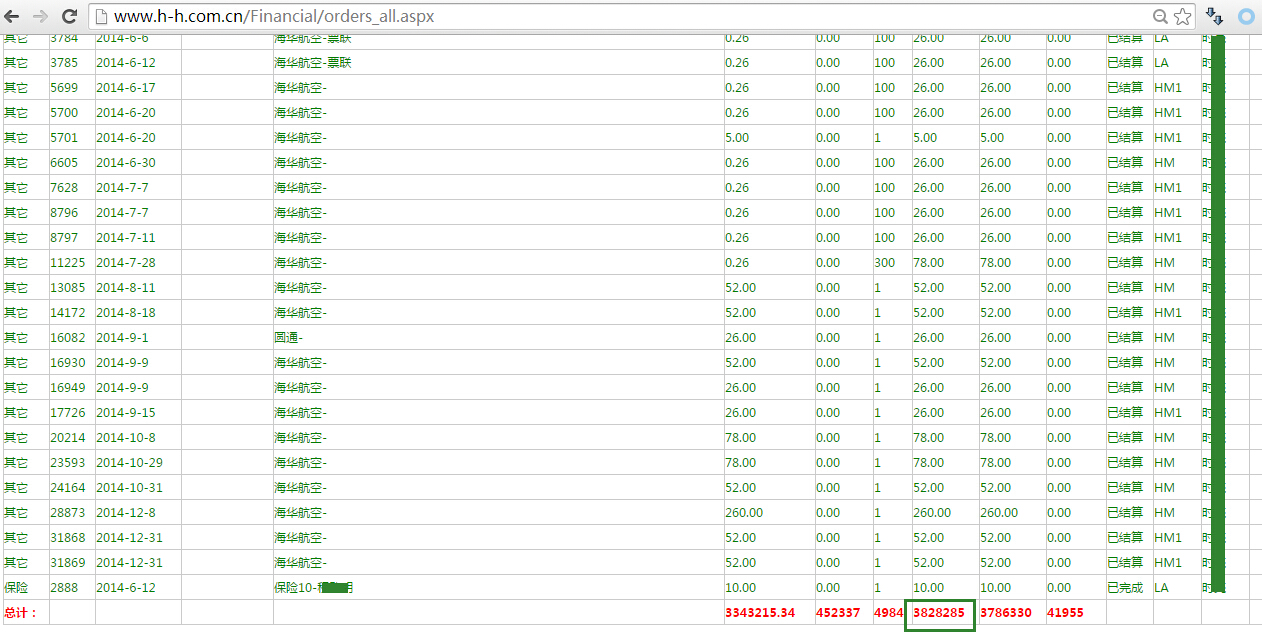Screen dimensions: 1262x639
Task: Click the total 3786330
Action: tap(1006, 612)
